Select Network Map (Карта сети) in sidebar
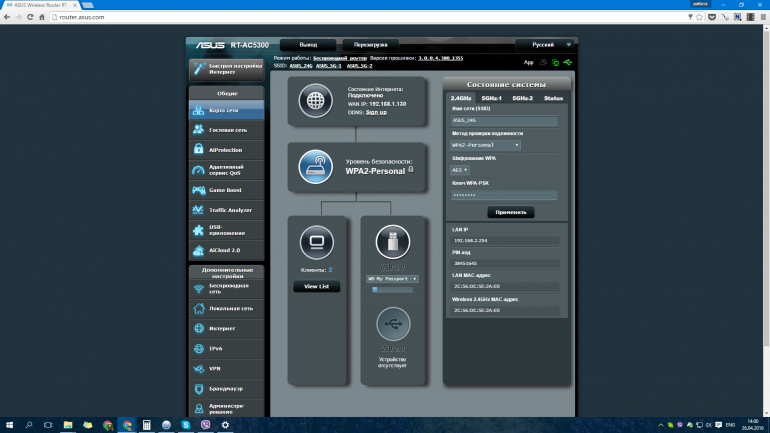770x433 pixels. pyautogui.click(x=226, y=110)
